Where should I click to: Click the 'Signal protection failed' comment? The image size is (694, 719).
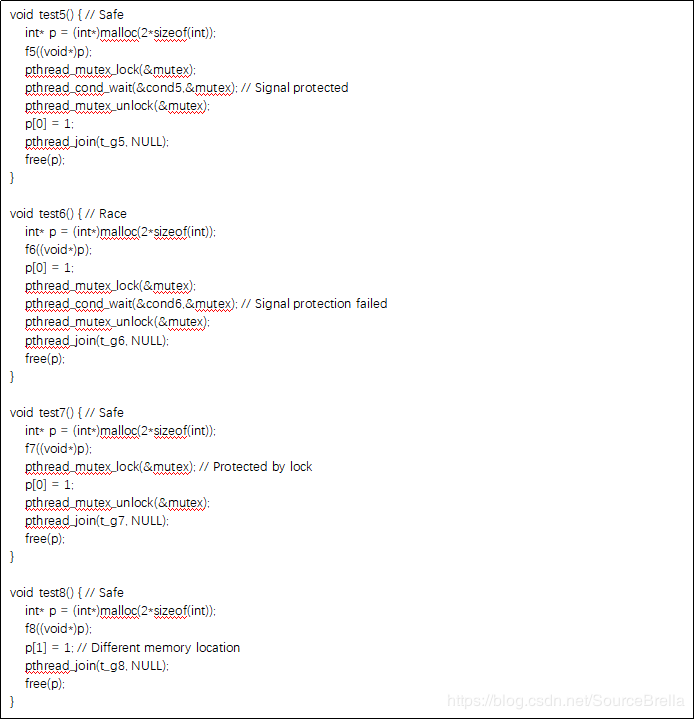pos(321,304)
